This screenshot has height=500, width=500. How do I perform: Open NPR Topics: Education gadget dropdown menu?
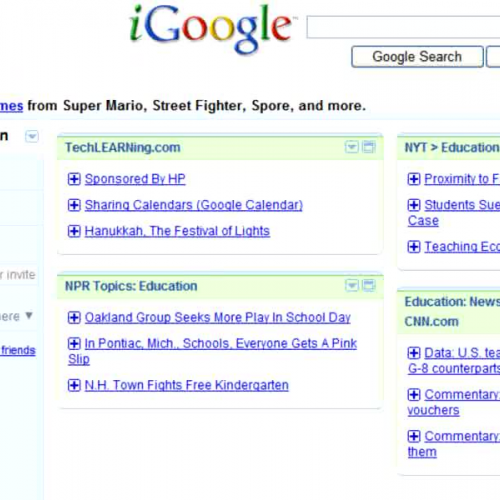[x=352, y=285]
